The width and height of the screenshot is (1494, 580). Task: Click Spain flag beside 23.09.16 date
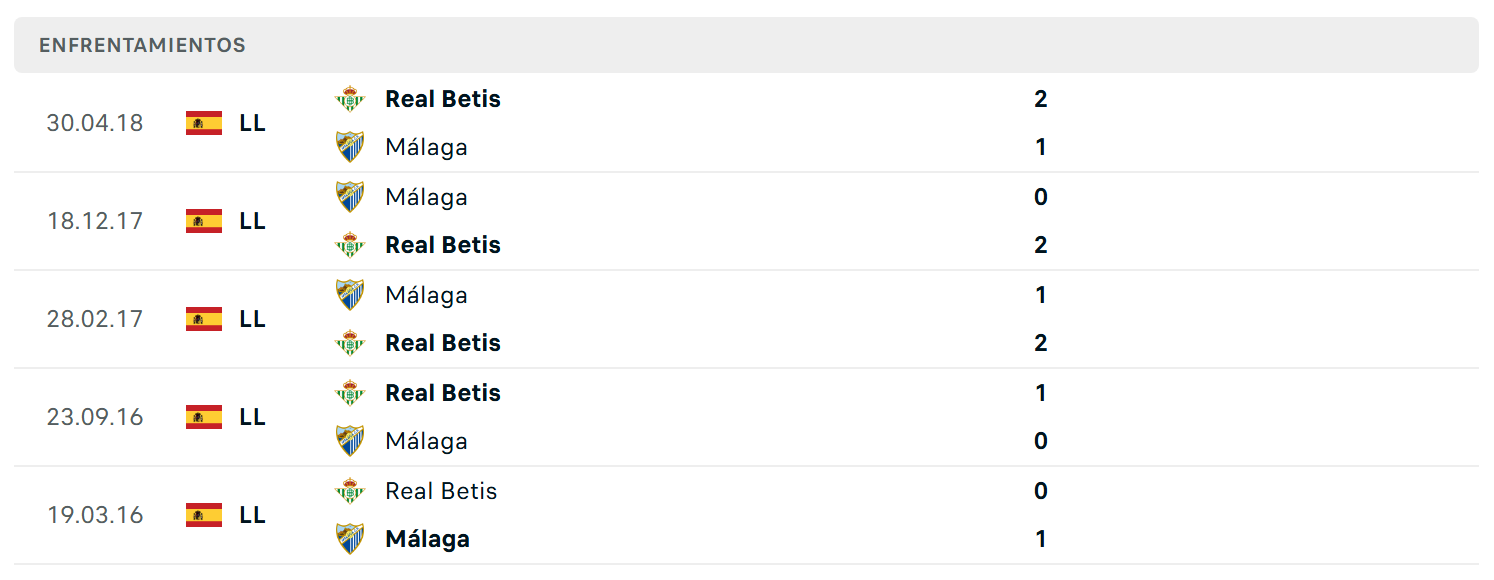[204, 417]
